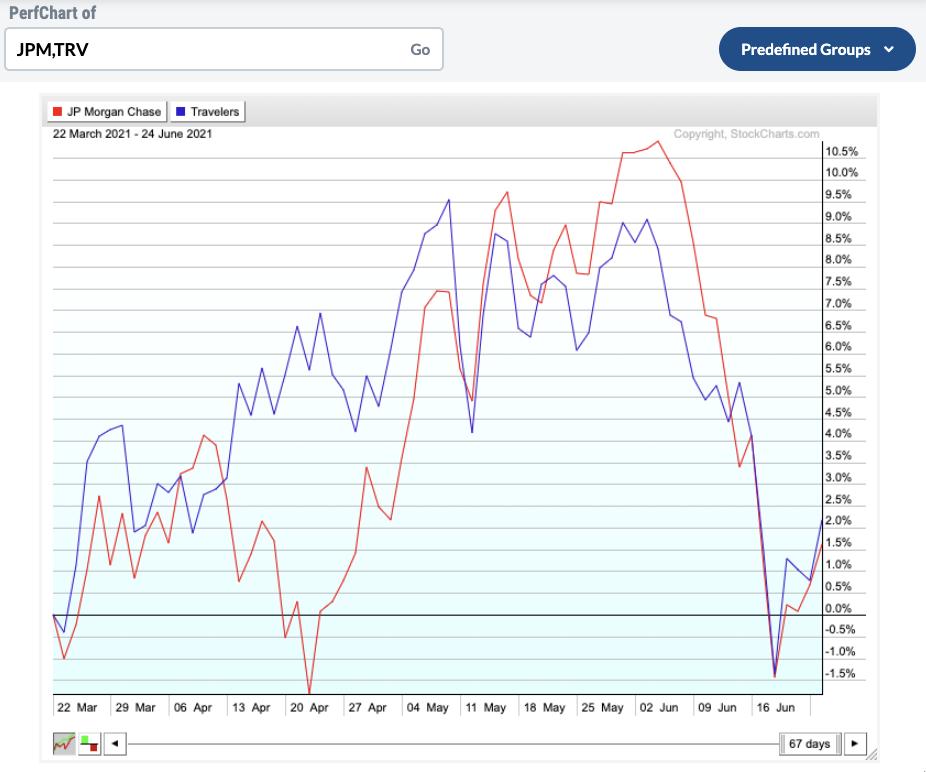Click the 0.0% baseline axis label
This screenshot has width=926, height=772.
(838, 608)
